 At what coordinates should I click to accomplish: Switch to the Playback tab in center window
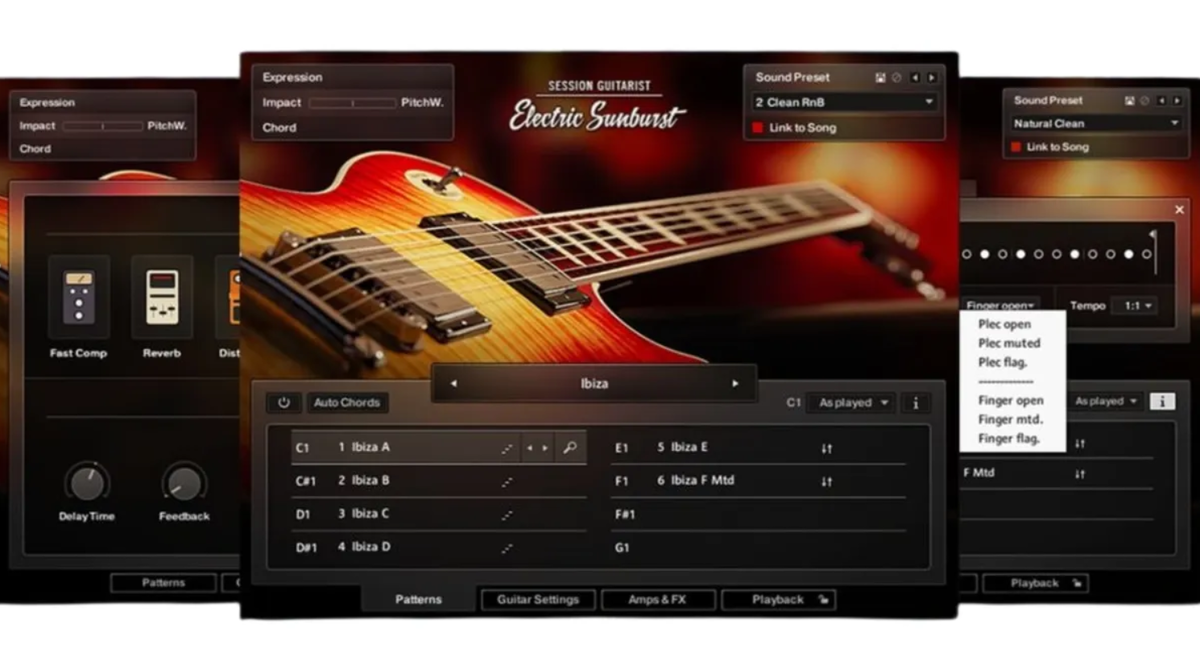coord(778,600)
